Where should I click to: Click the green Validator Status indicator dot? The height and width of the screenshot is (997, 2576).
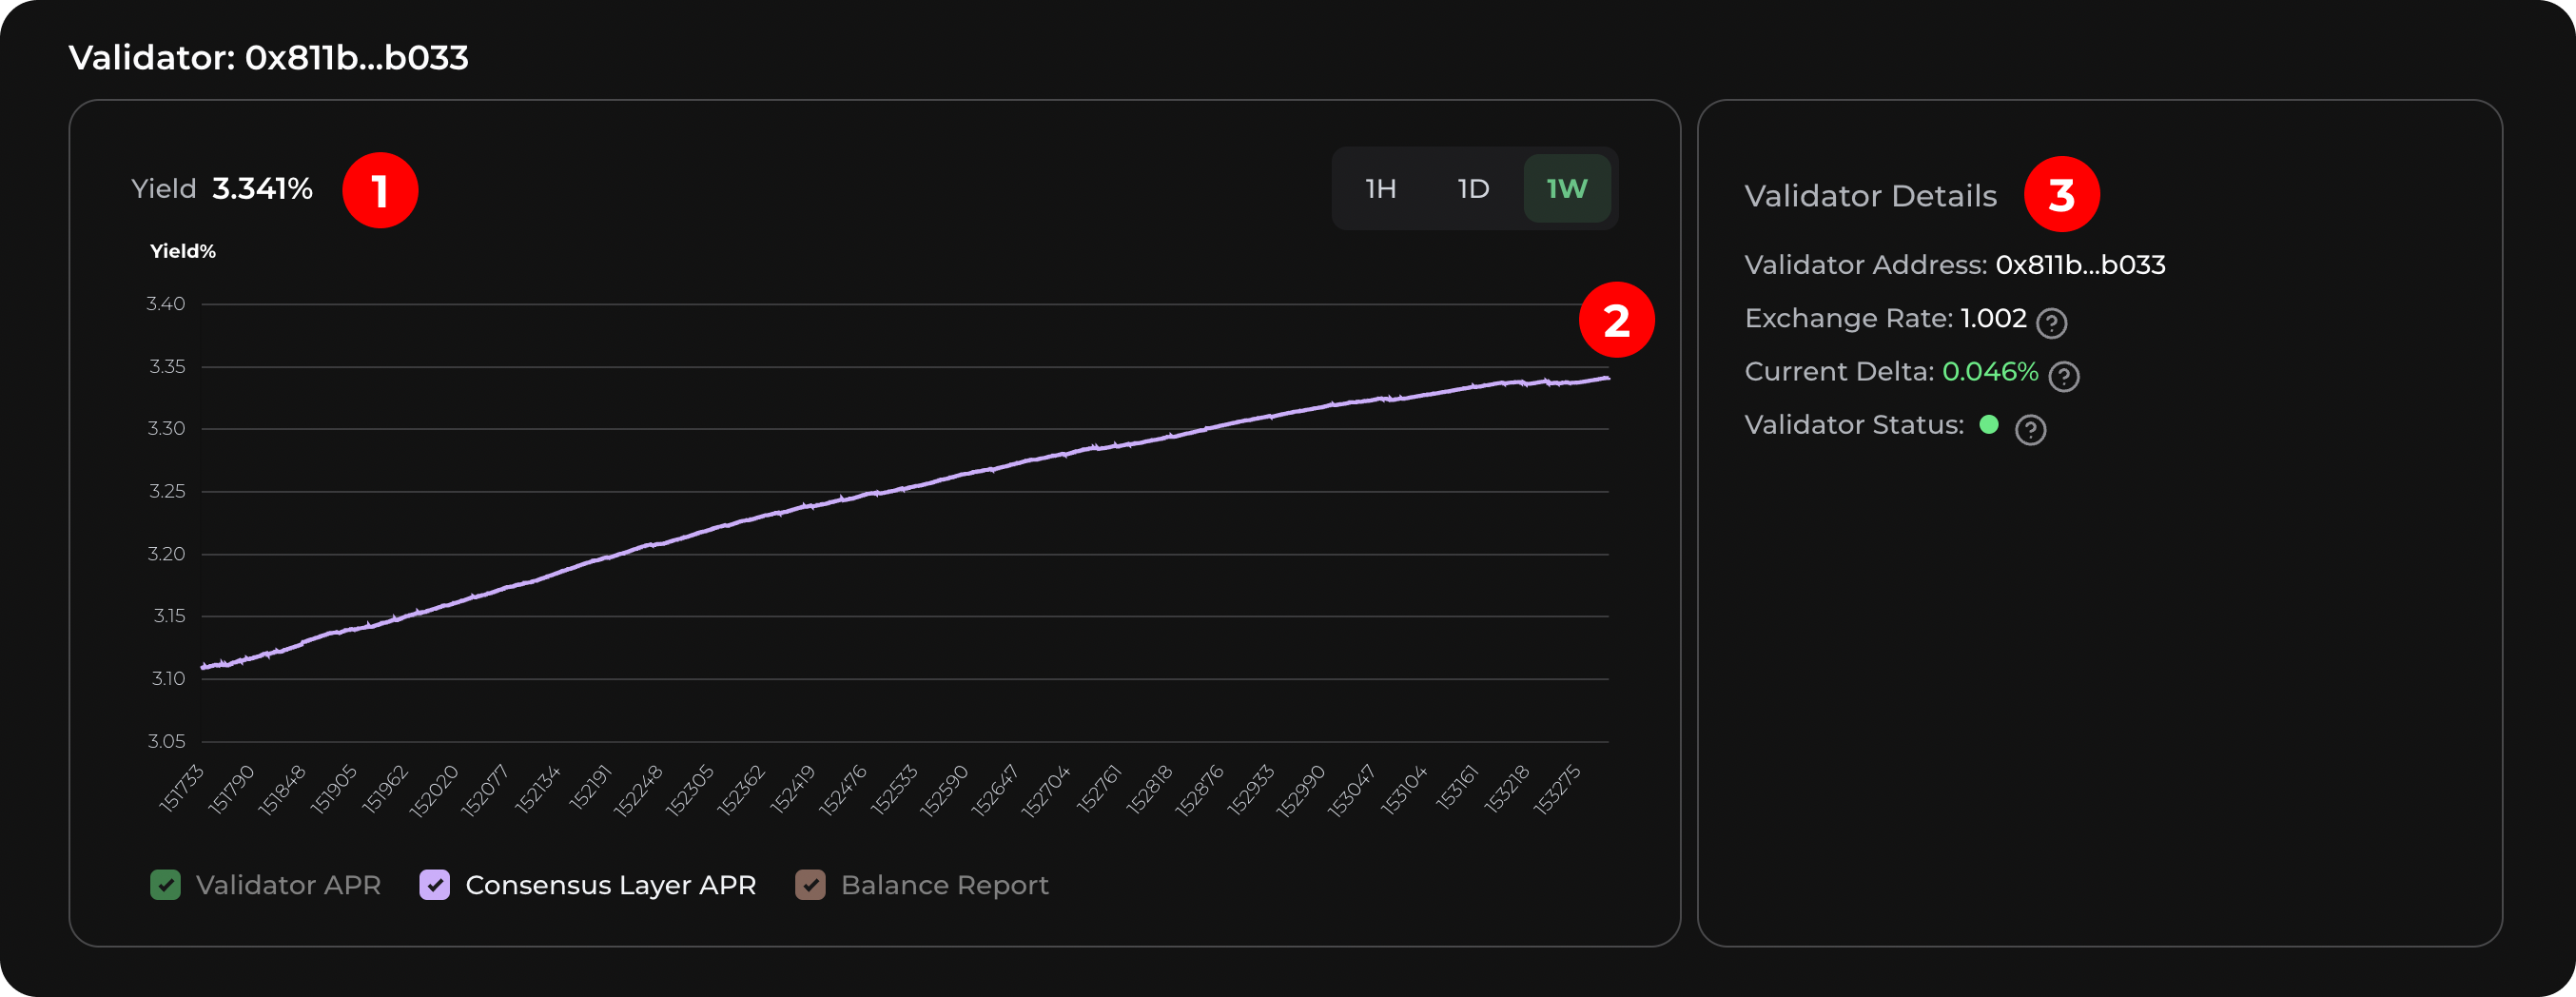[1989, 425]
